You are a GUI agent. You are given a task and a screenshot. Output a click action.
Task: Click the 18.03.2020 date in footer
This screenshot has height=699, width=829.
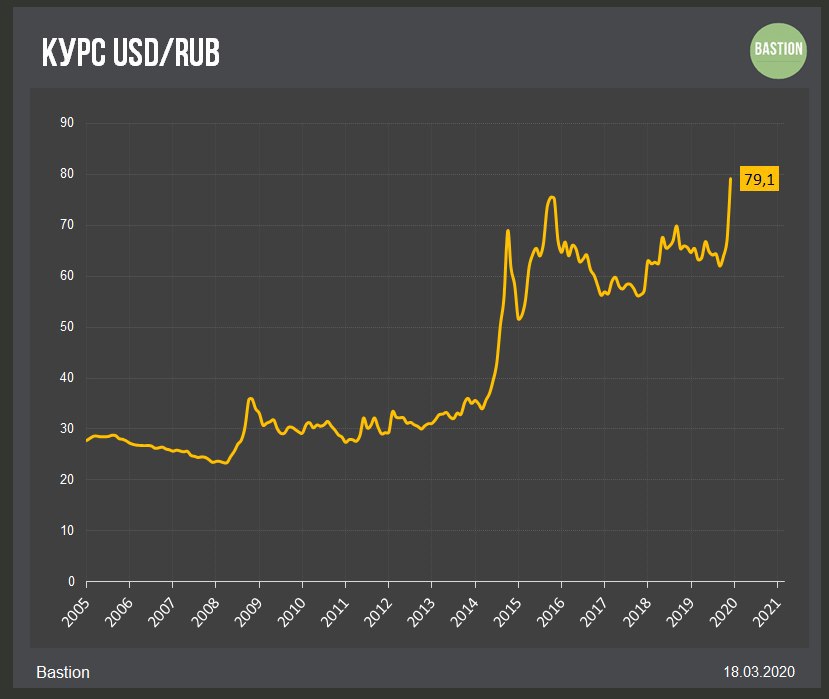point(757,671)
